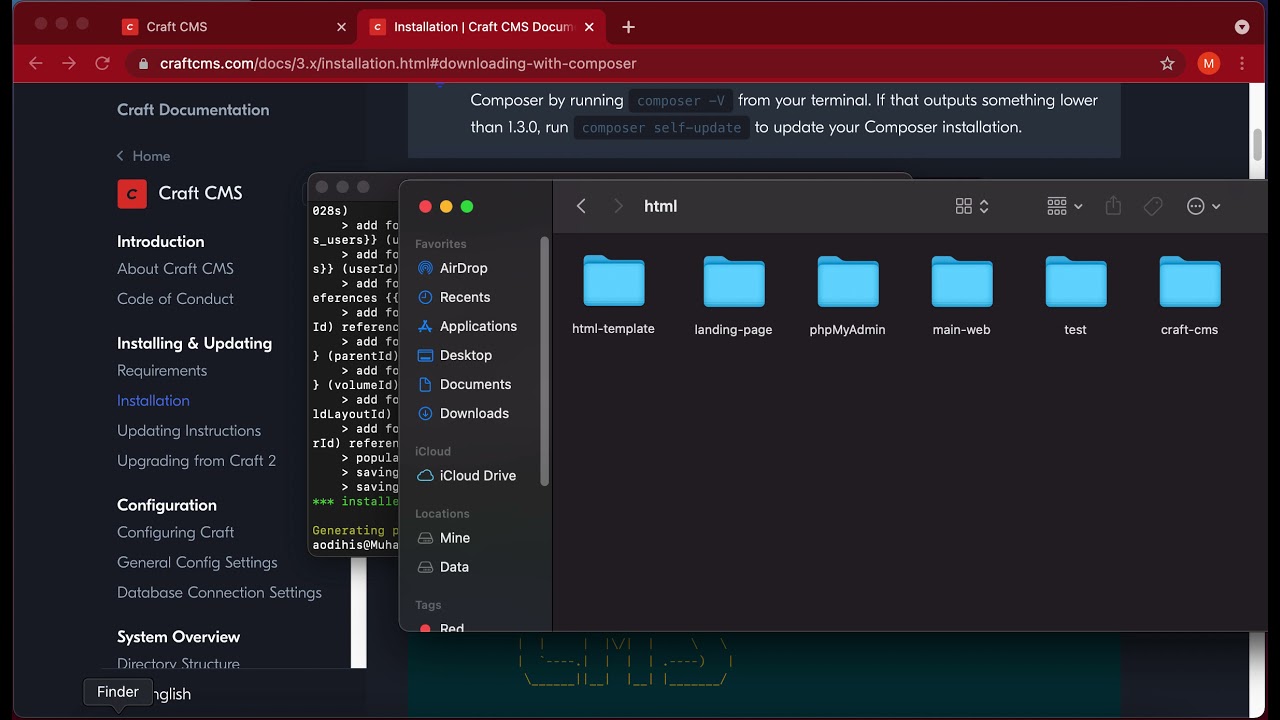This screenshot has width=1280, height=720.
Task: Open Finder group-by dropdown
Action: coord(1064,206)
